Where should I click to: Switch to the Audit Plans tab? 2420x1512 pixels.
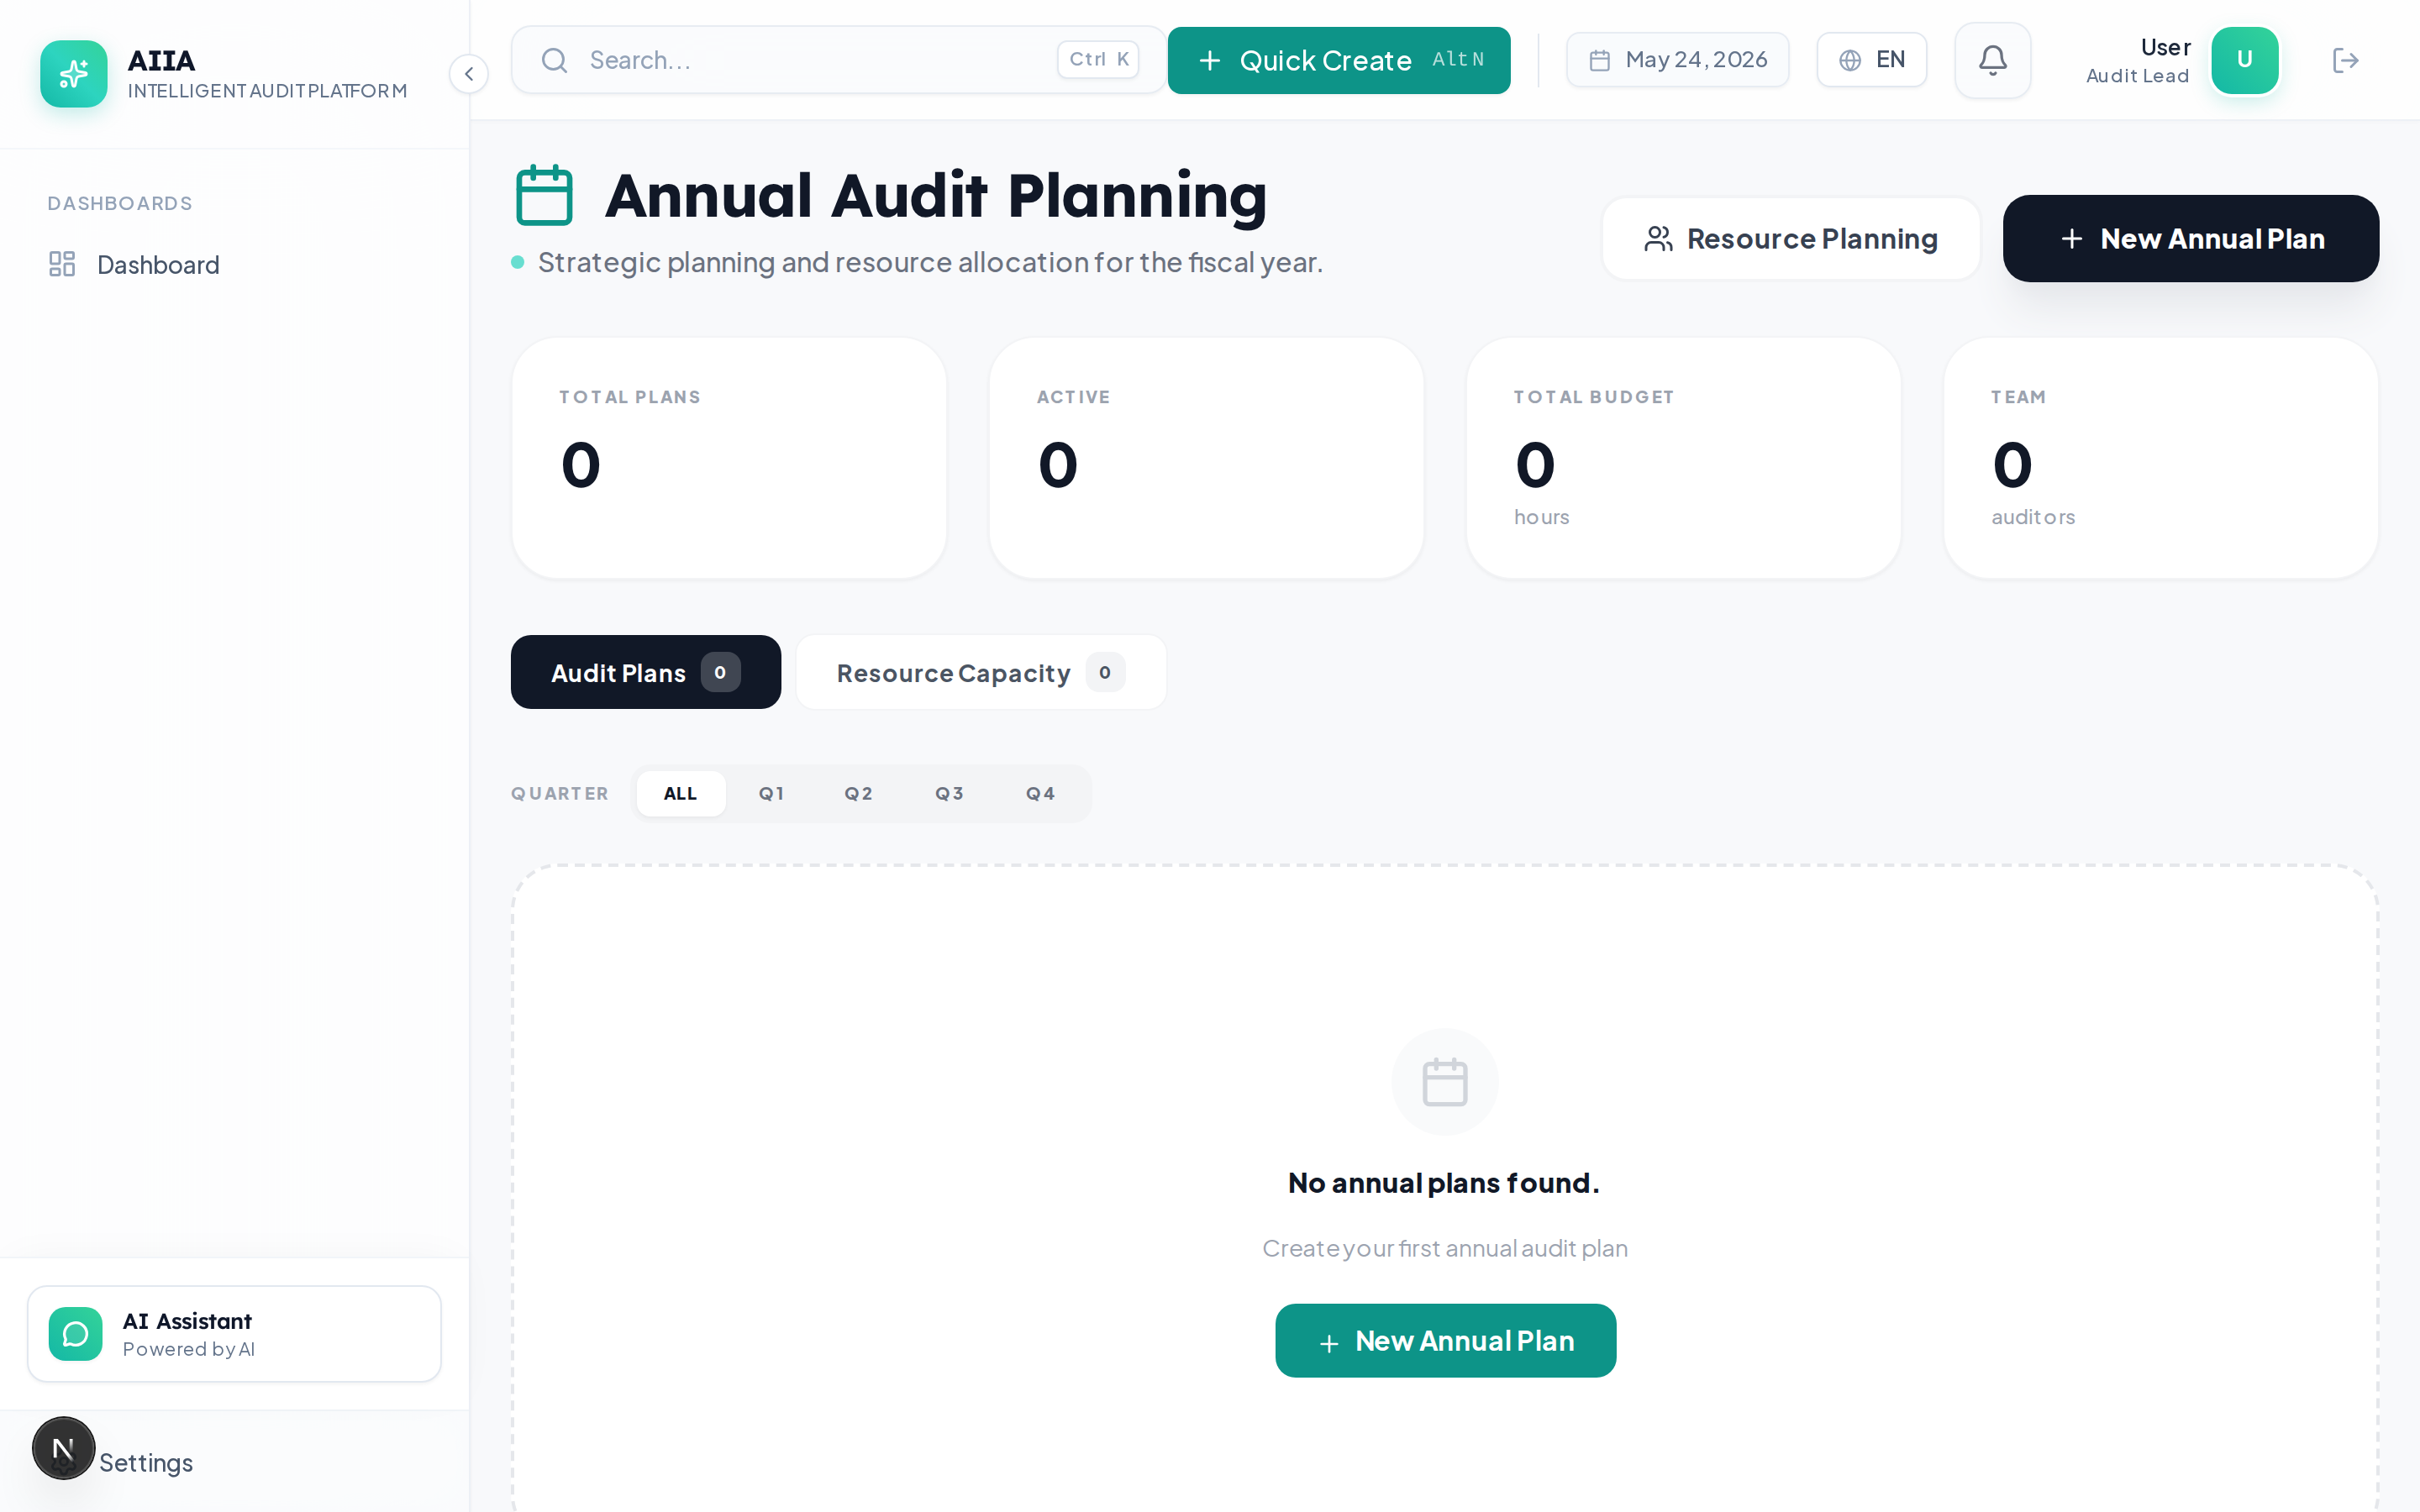(645, 672)
